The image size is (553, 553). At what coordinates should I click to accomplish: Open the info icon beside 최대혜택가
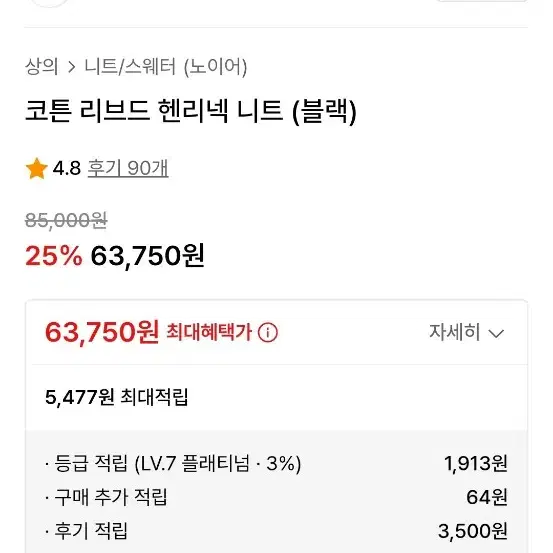268,332
